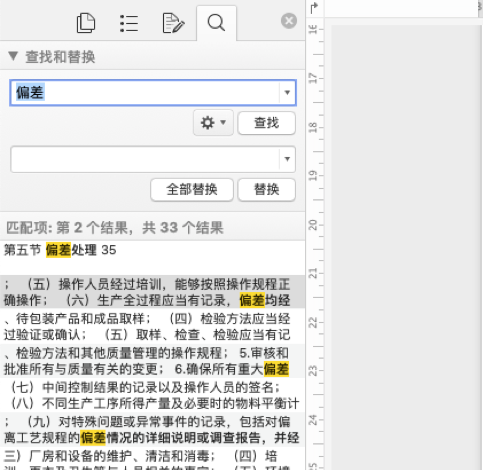Open the replace field history dropdown

[x=287, y=159]
